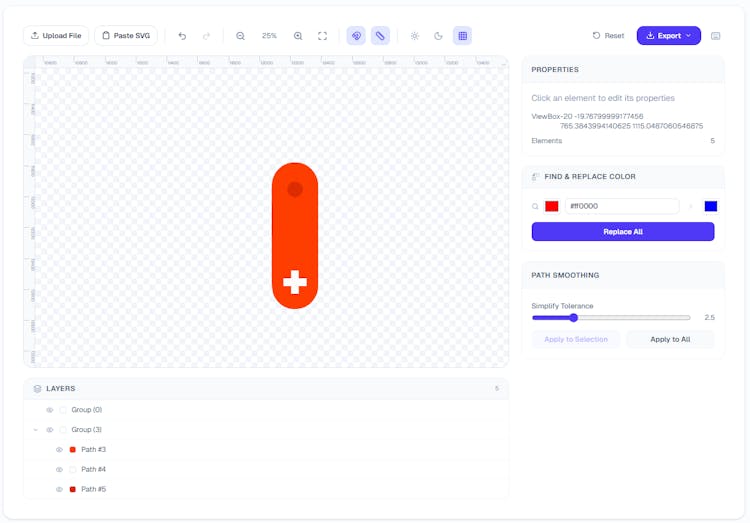Click the Upload File button
This screenshot has height=523, width=750.
(x=56, y=36)
